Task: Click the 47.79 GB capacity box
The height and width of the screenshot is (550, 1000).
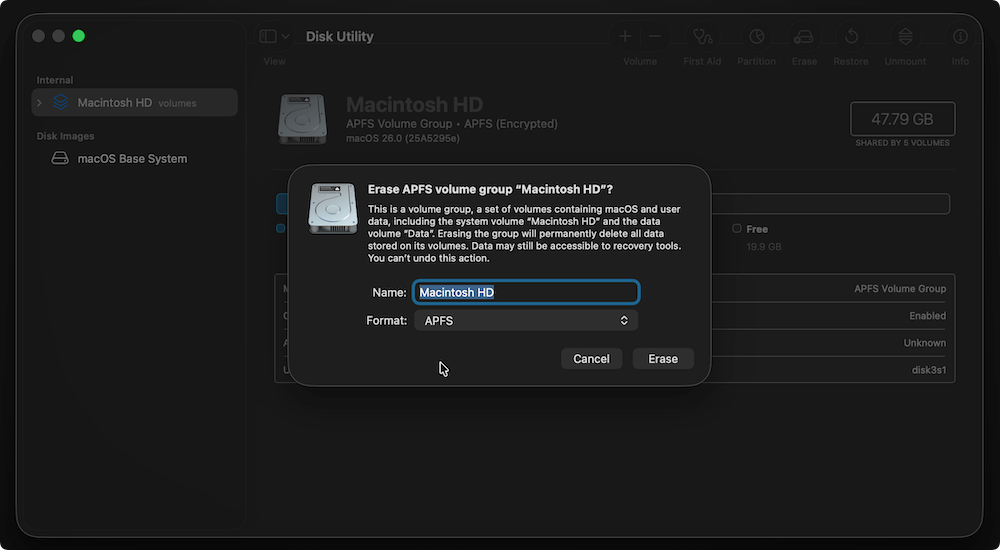Action: (x=902, y=119)
